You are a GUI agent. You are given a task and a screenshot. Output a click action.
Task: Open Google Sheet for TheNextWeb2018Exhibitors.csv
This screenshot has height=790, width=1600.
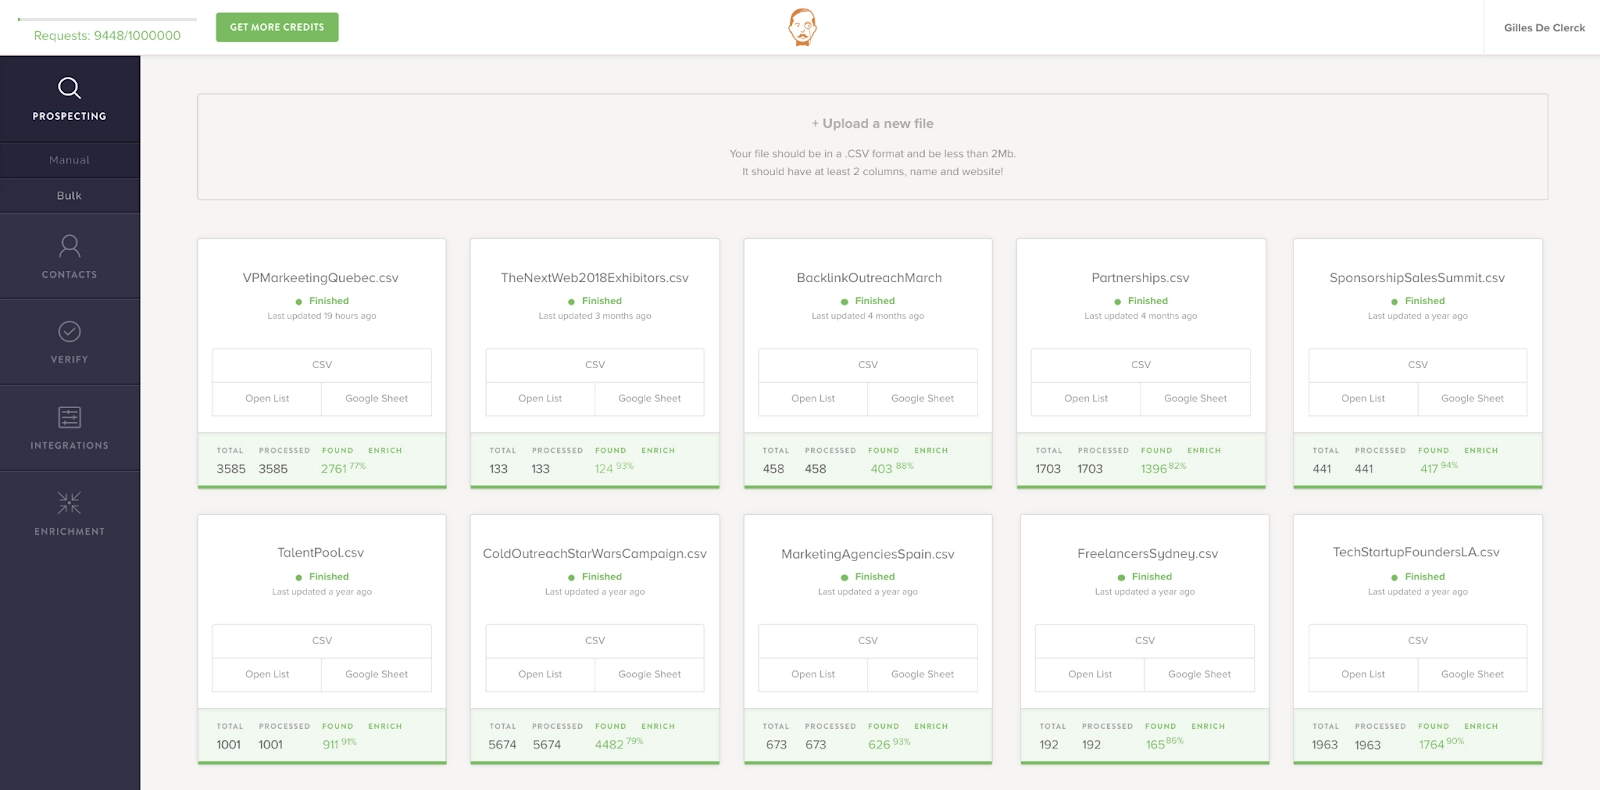point(650,399)
